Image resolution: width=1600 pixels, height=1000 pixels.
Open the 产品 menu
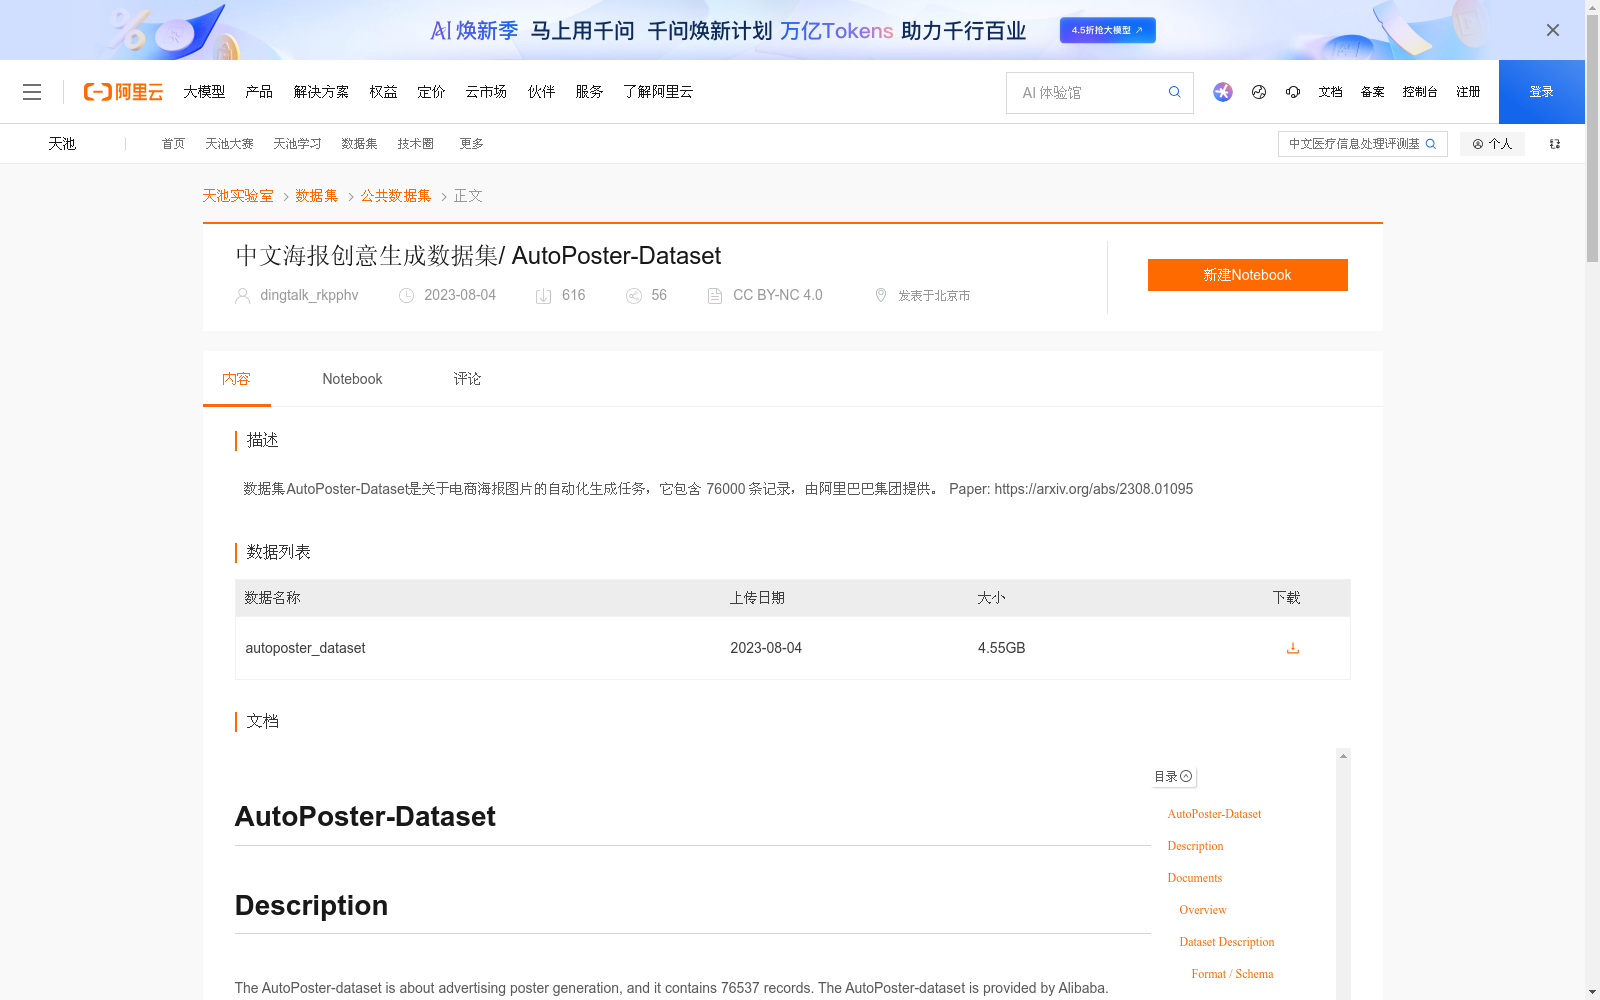[x=259, y=92]
